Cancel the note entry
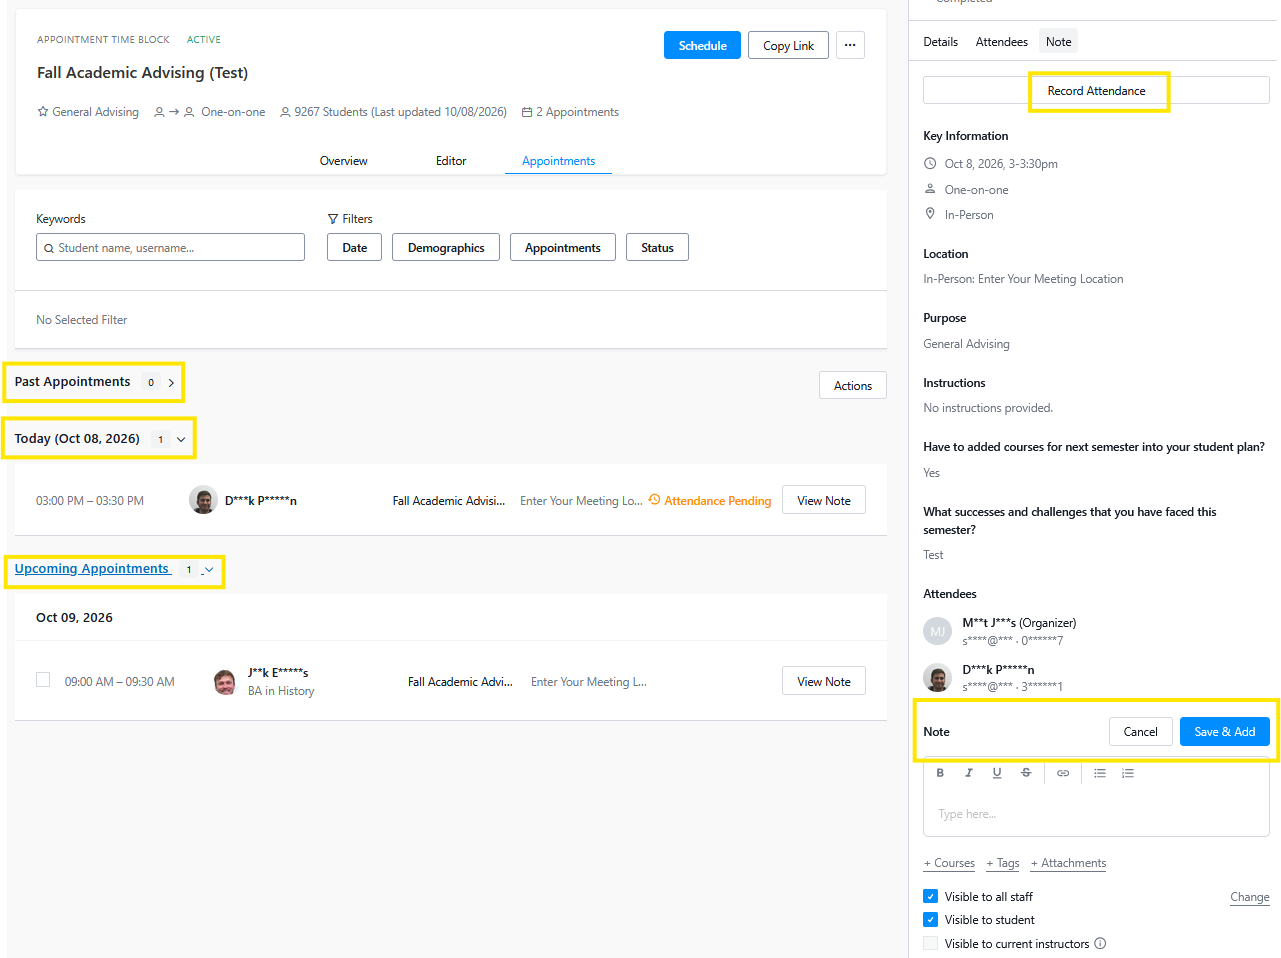The width and height of the screenshot is (1281, 958). pyautogui.click(x=1140, y=731)
